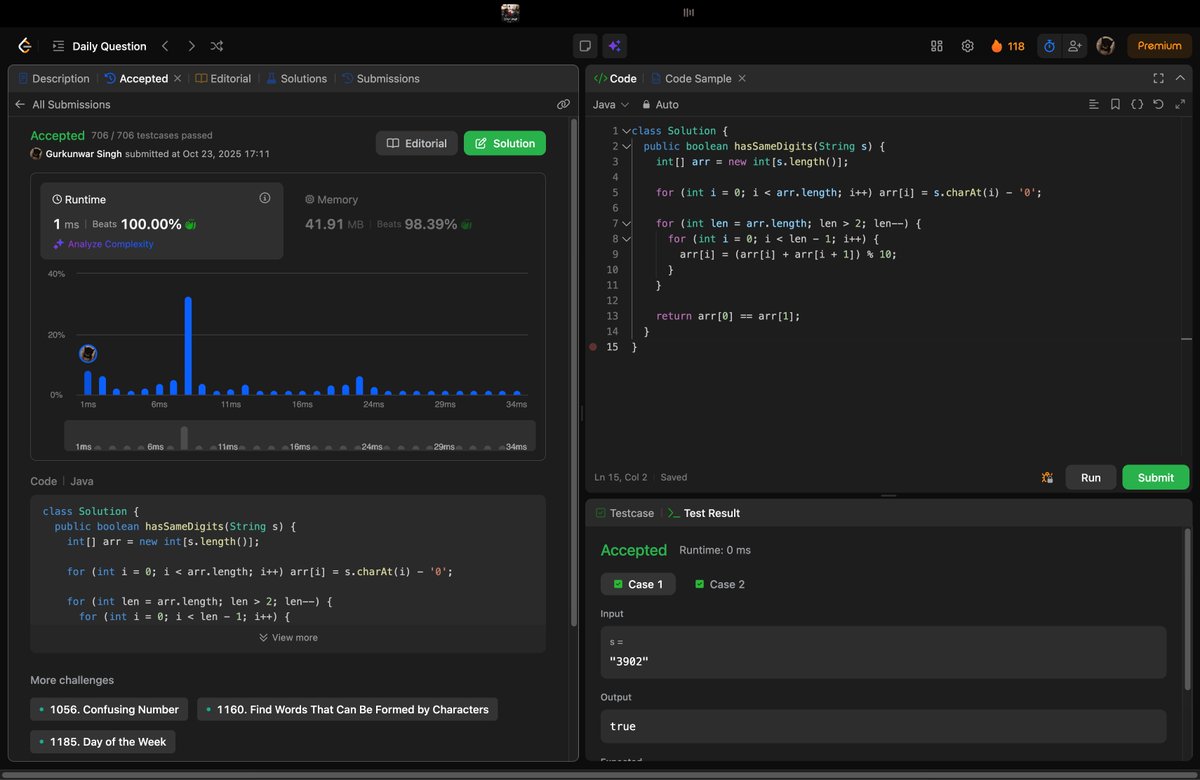Expand code with View more
1200x780 pixels.
click(x=288, y=637)
